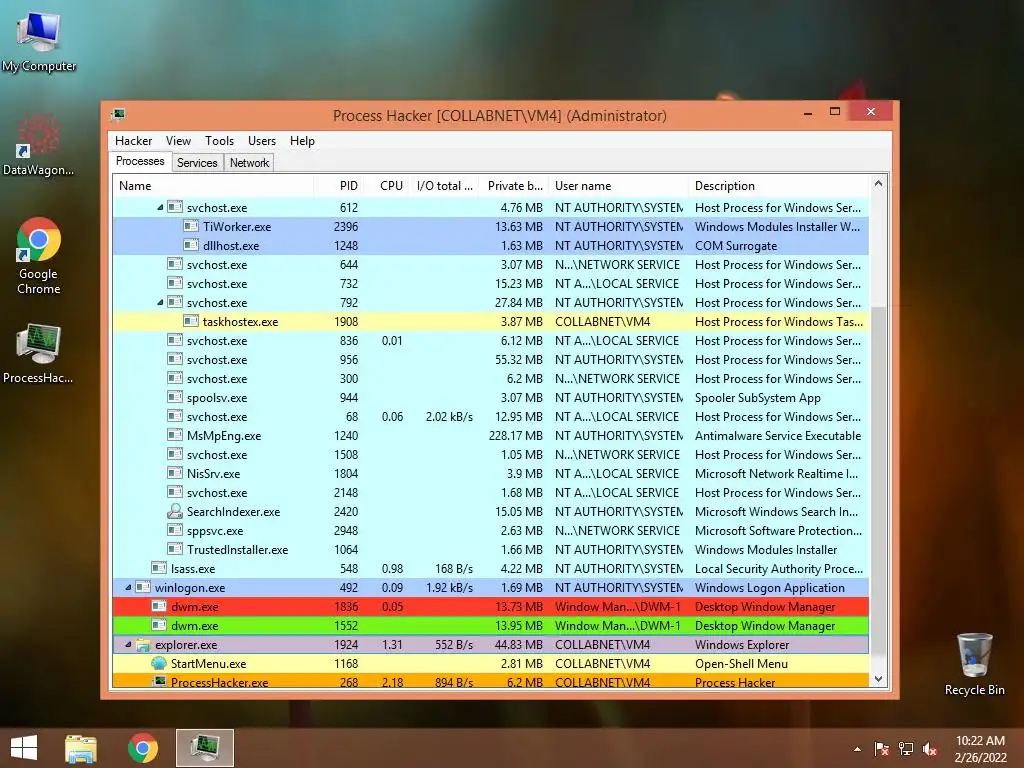Open Google Chrome desktop shortcut
1024x768 pixels.
click(x=39, y=255)
